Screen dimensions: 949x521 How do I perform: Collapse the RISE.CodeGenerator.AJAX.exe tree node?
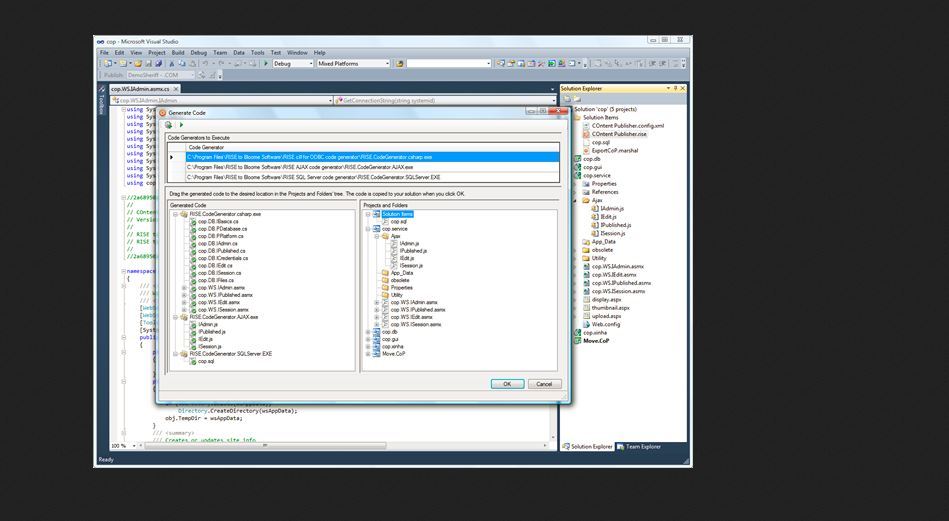(174, 317)
